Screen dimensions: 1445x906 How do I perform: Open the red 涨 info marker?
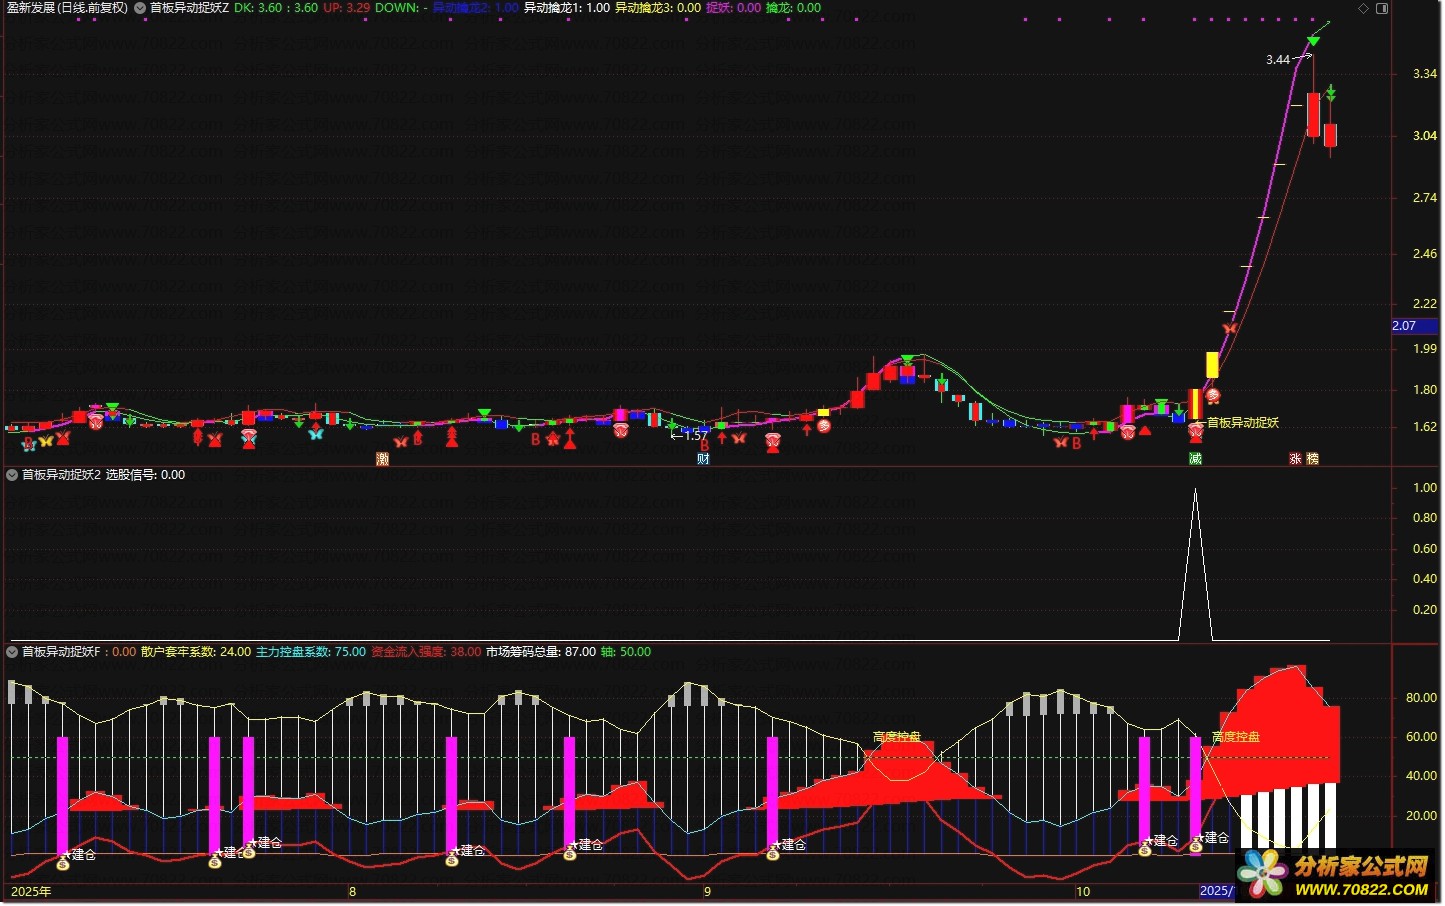pyautogui.click(x=1295, y=459)
